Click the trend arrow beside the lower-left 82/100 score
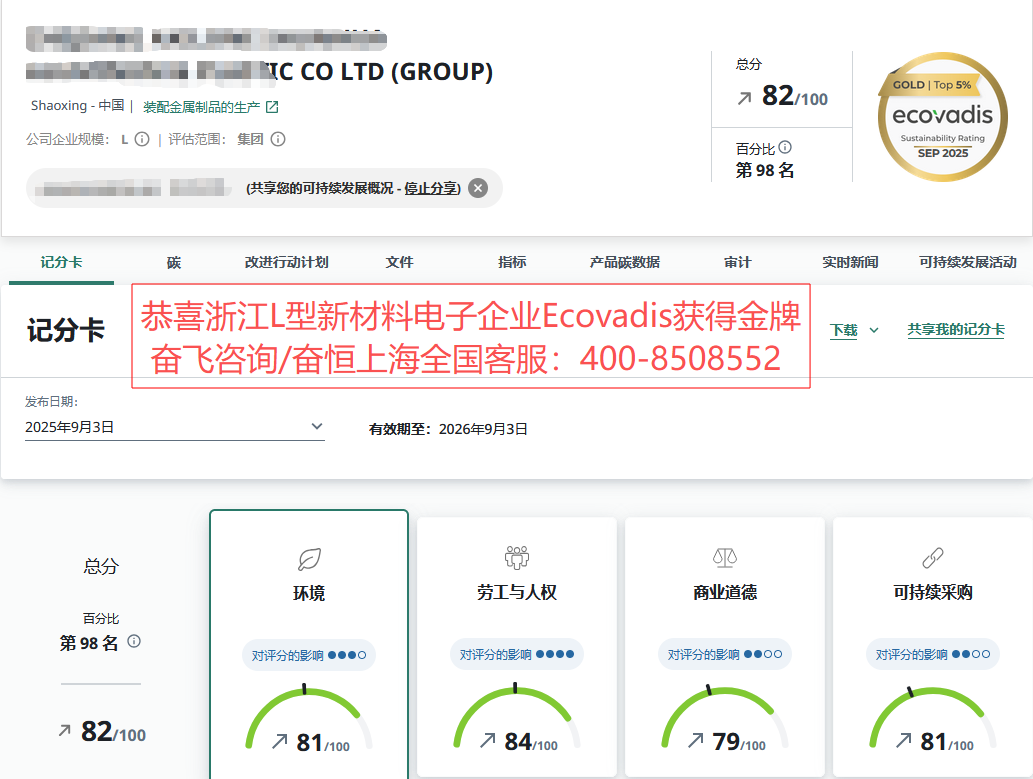This screenshot has width=1033, height=779. pos(65,730)
